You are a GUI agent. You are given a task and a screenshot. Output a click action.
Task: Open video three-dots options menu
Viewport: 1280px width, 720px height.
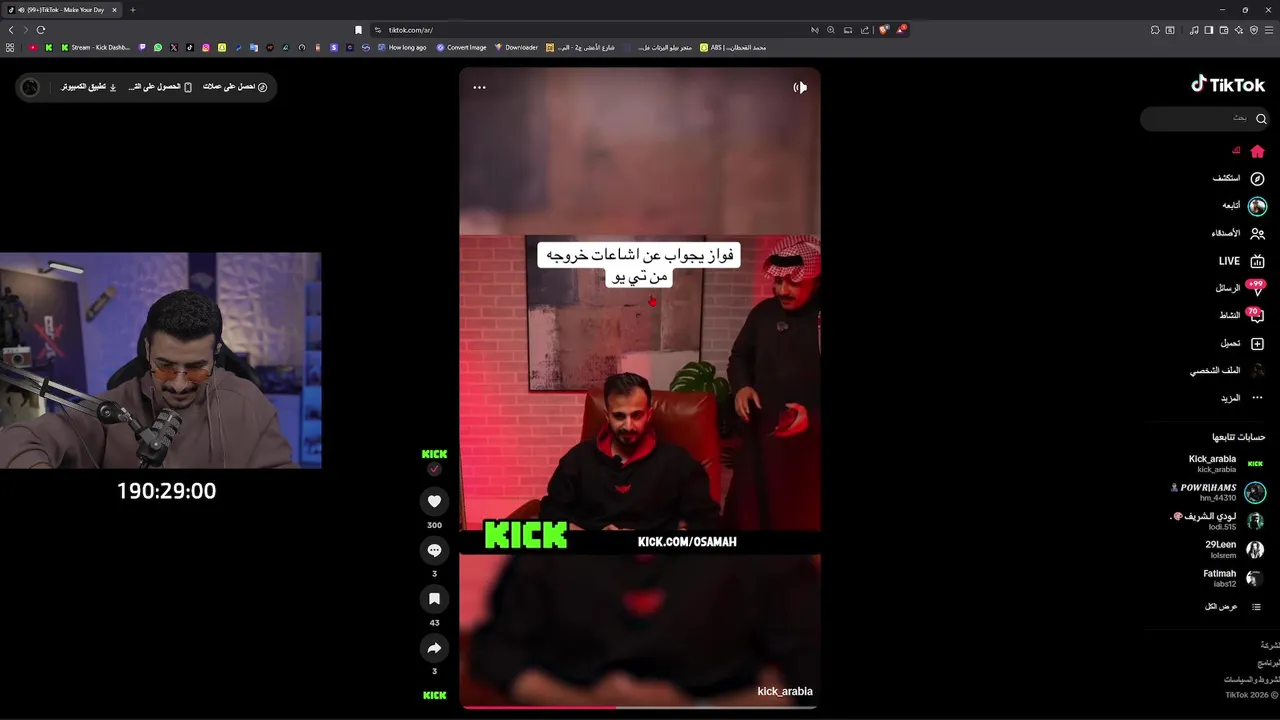click(479, 87)
